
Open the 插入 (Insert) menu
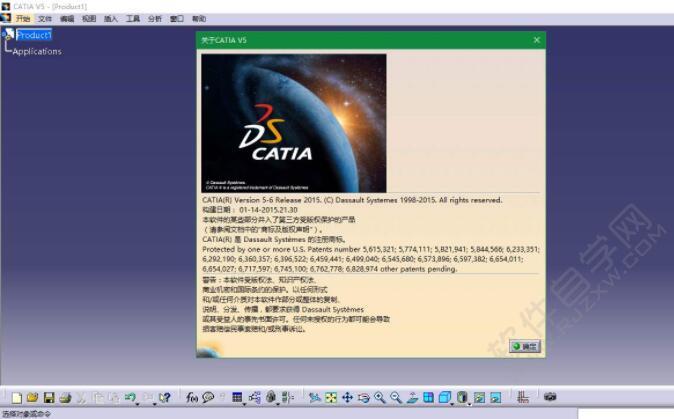pos(111,18)
